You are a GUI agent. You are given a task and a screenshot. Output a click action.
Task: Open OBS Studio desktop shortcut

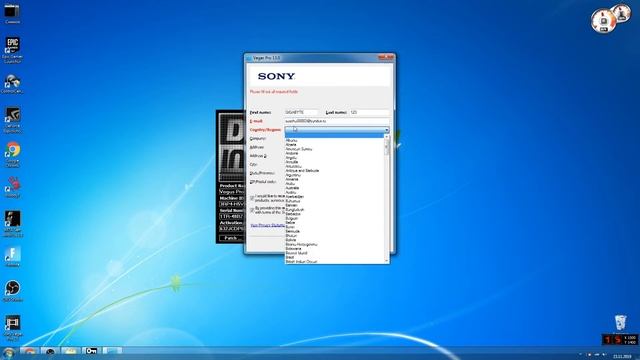(x=12, y=290)
